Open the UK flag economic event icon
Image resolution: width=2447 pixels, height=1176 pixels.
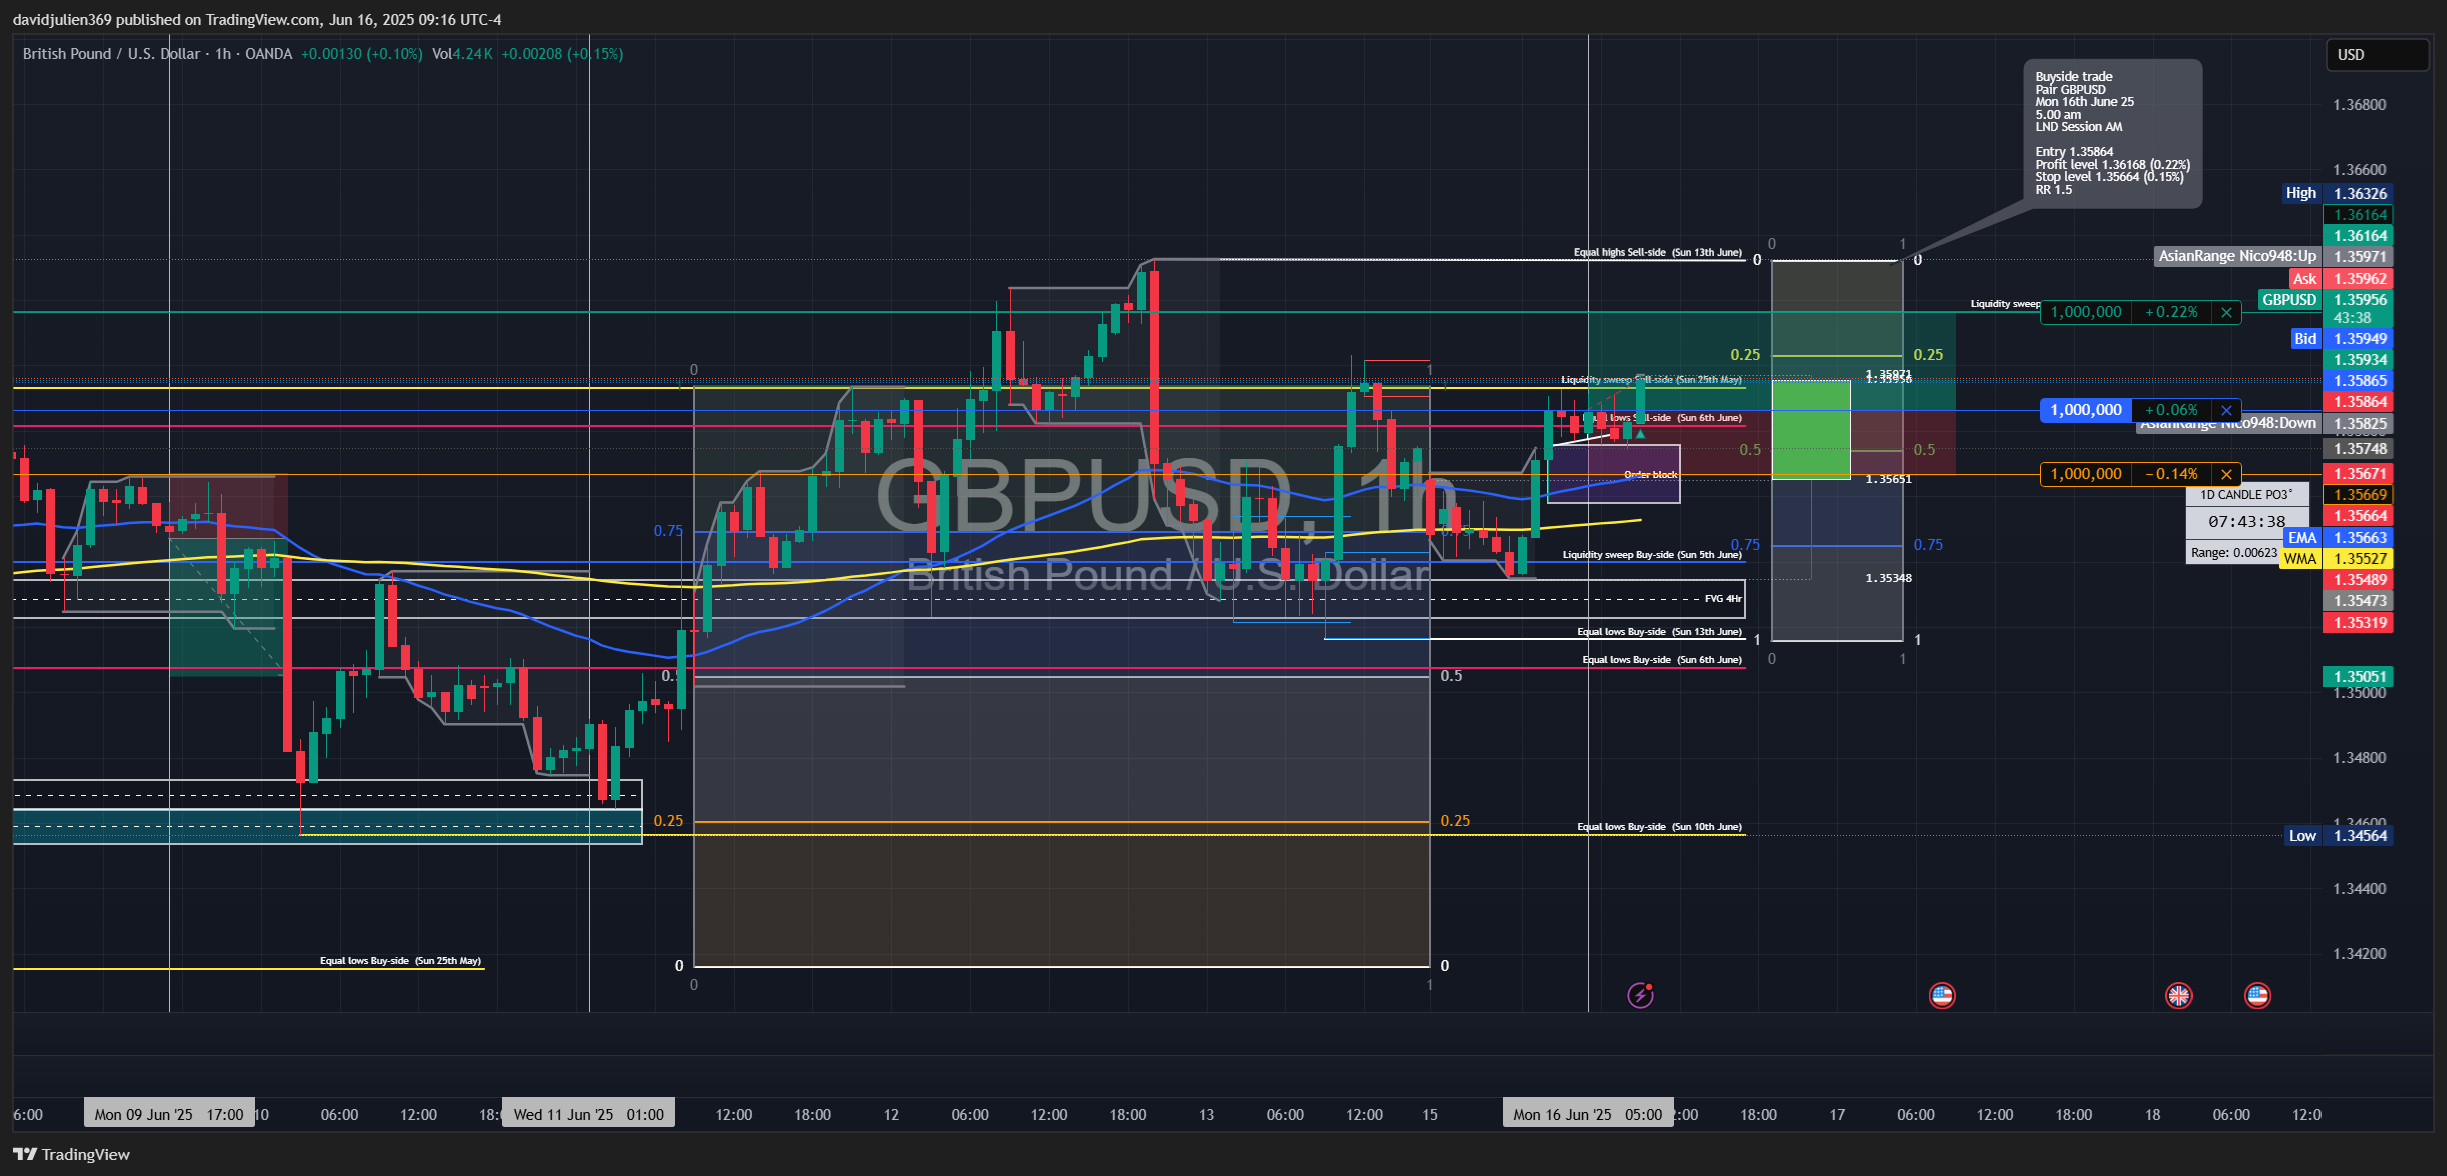tap(2178, 995)
